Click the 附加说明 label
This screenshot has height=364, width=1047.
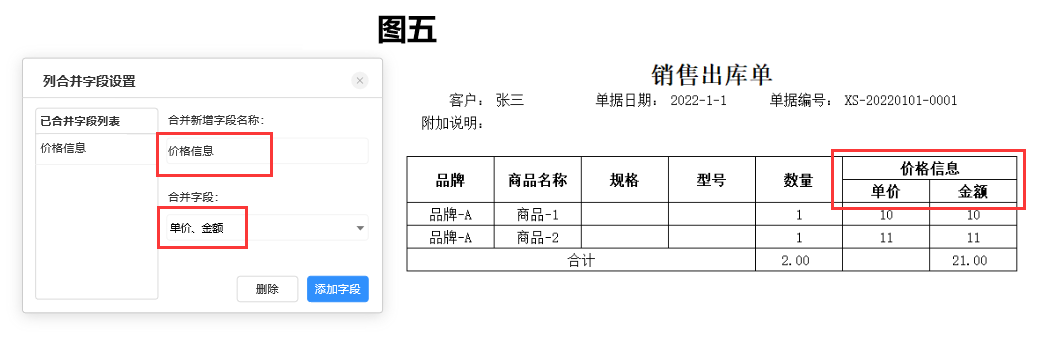pyautogui.click(x=453, y=124)
